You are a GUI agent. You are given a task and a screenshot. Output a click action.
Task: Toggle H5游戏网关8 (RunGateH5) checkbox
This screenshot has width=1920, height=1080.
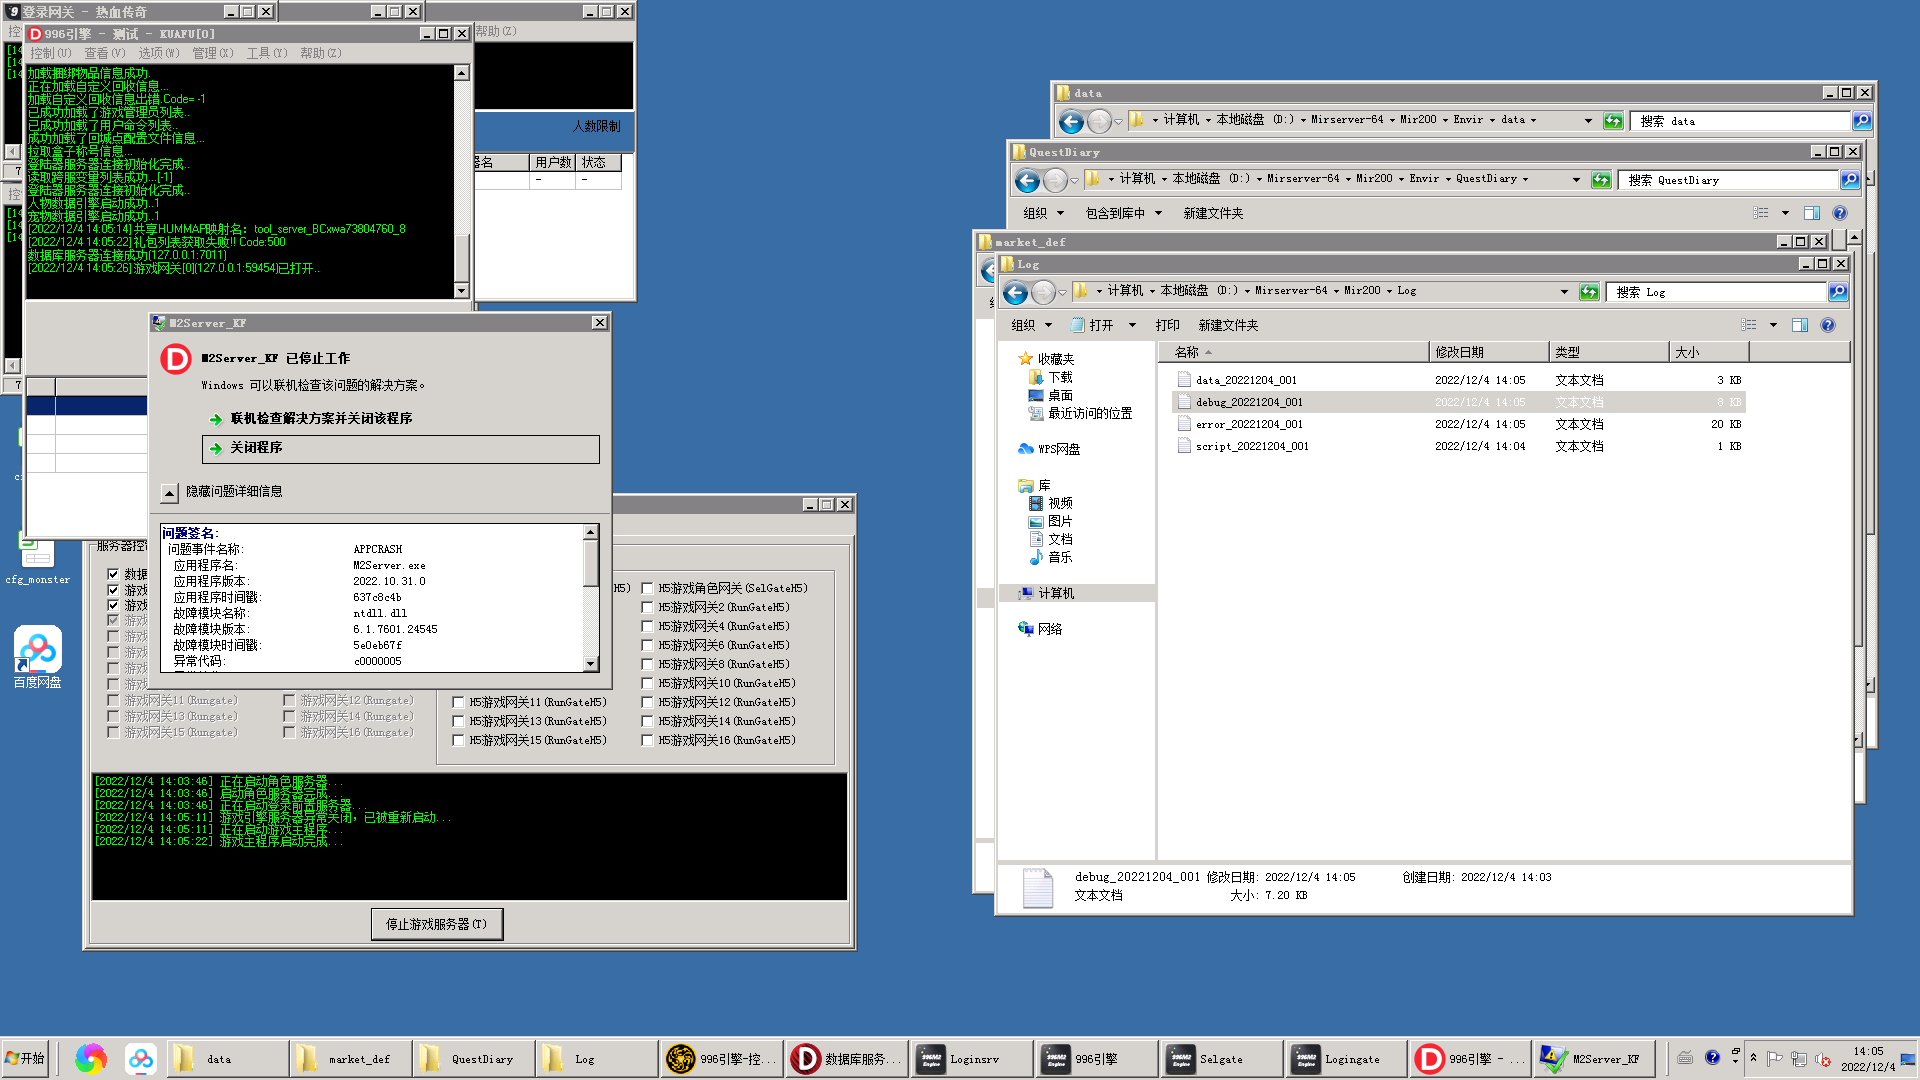pos(647,664)
